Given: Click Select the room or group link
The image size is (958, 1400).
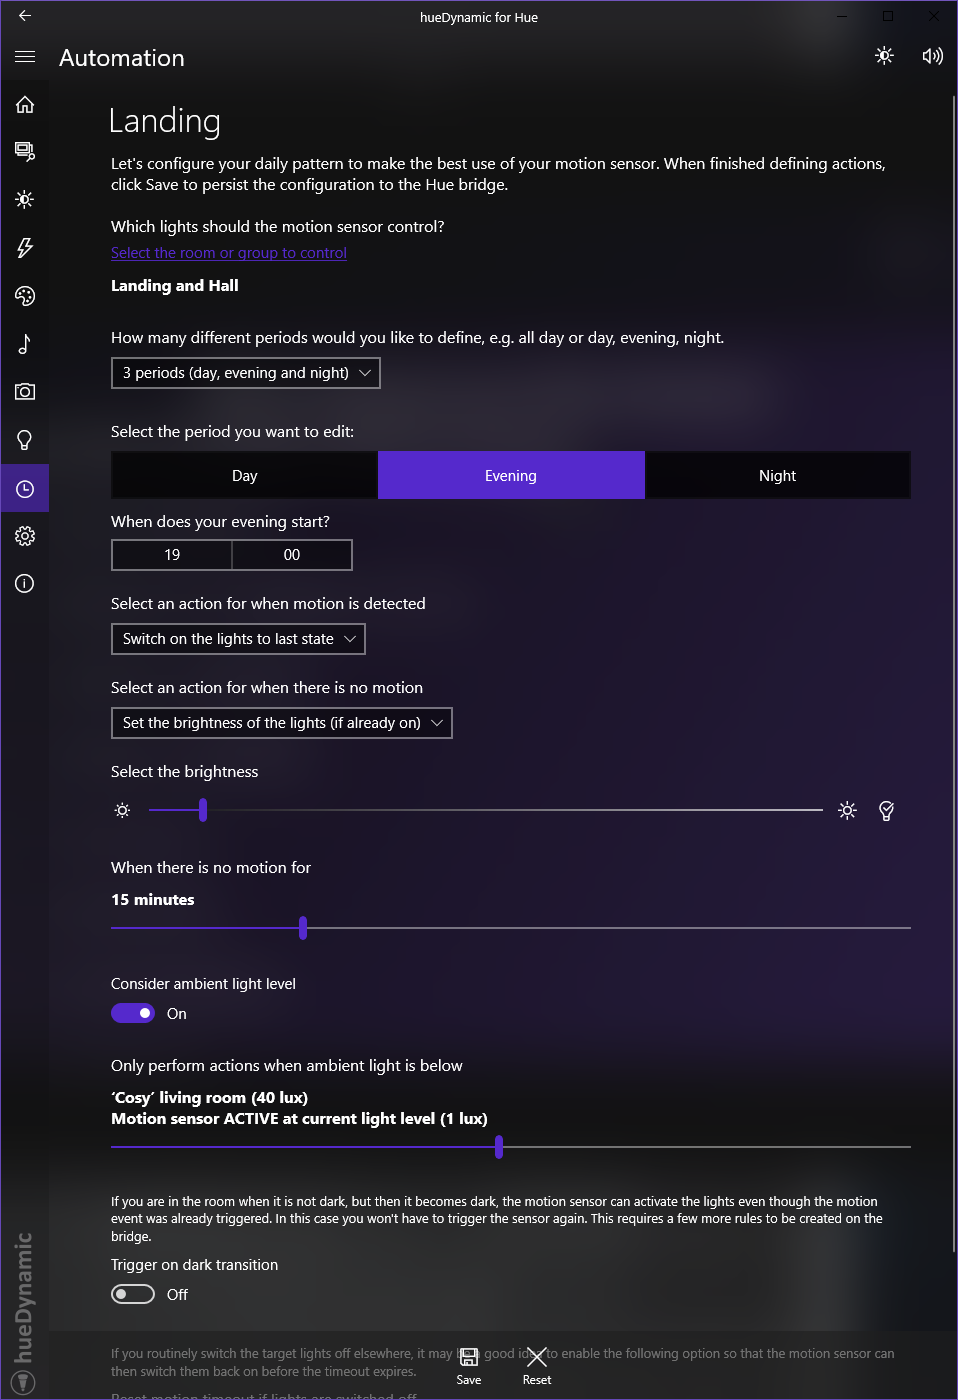Looking at the screenshot, I should tap(229, 253).
